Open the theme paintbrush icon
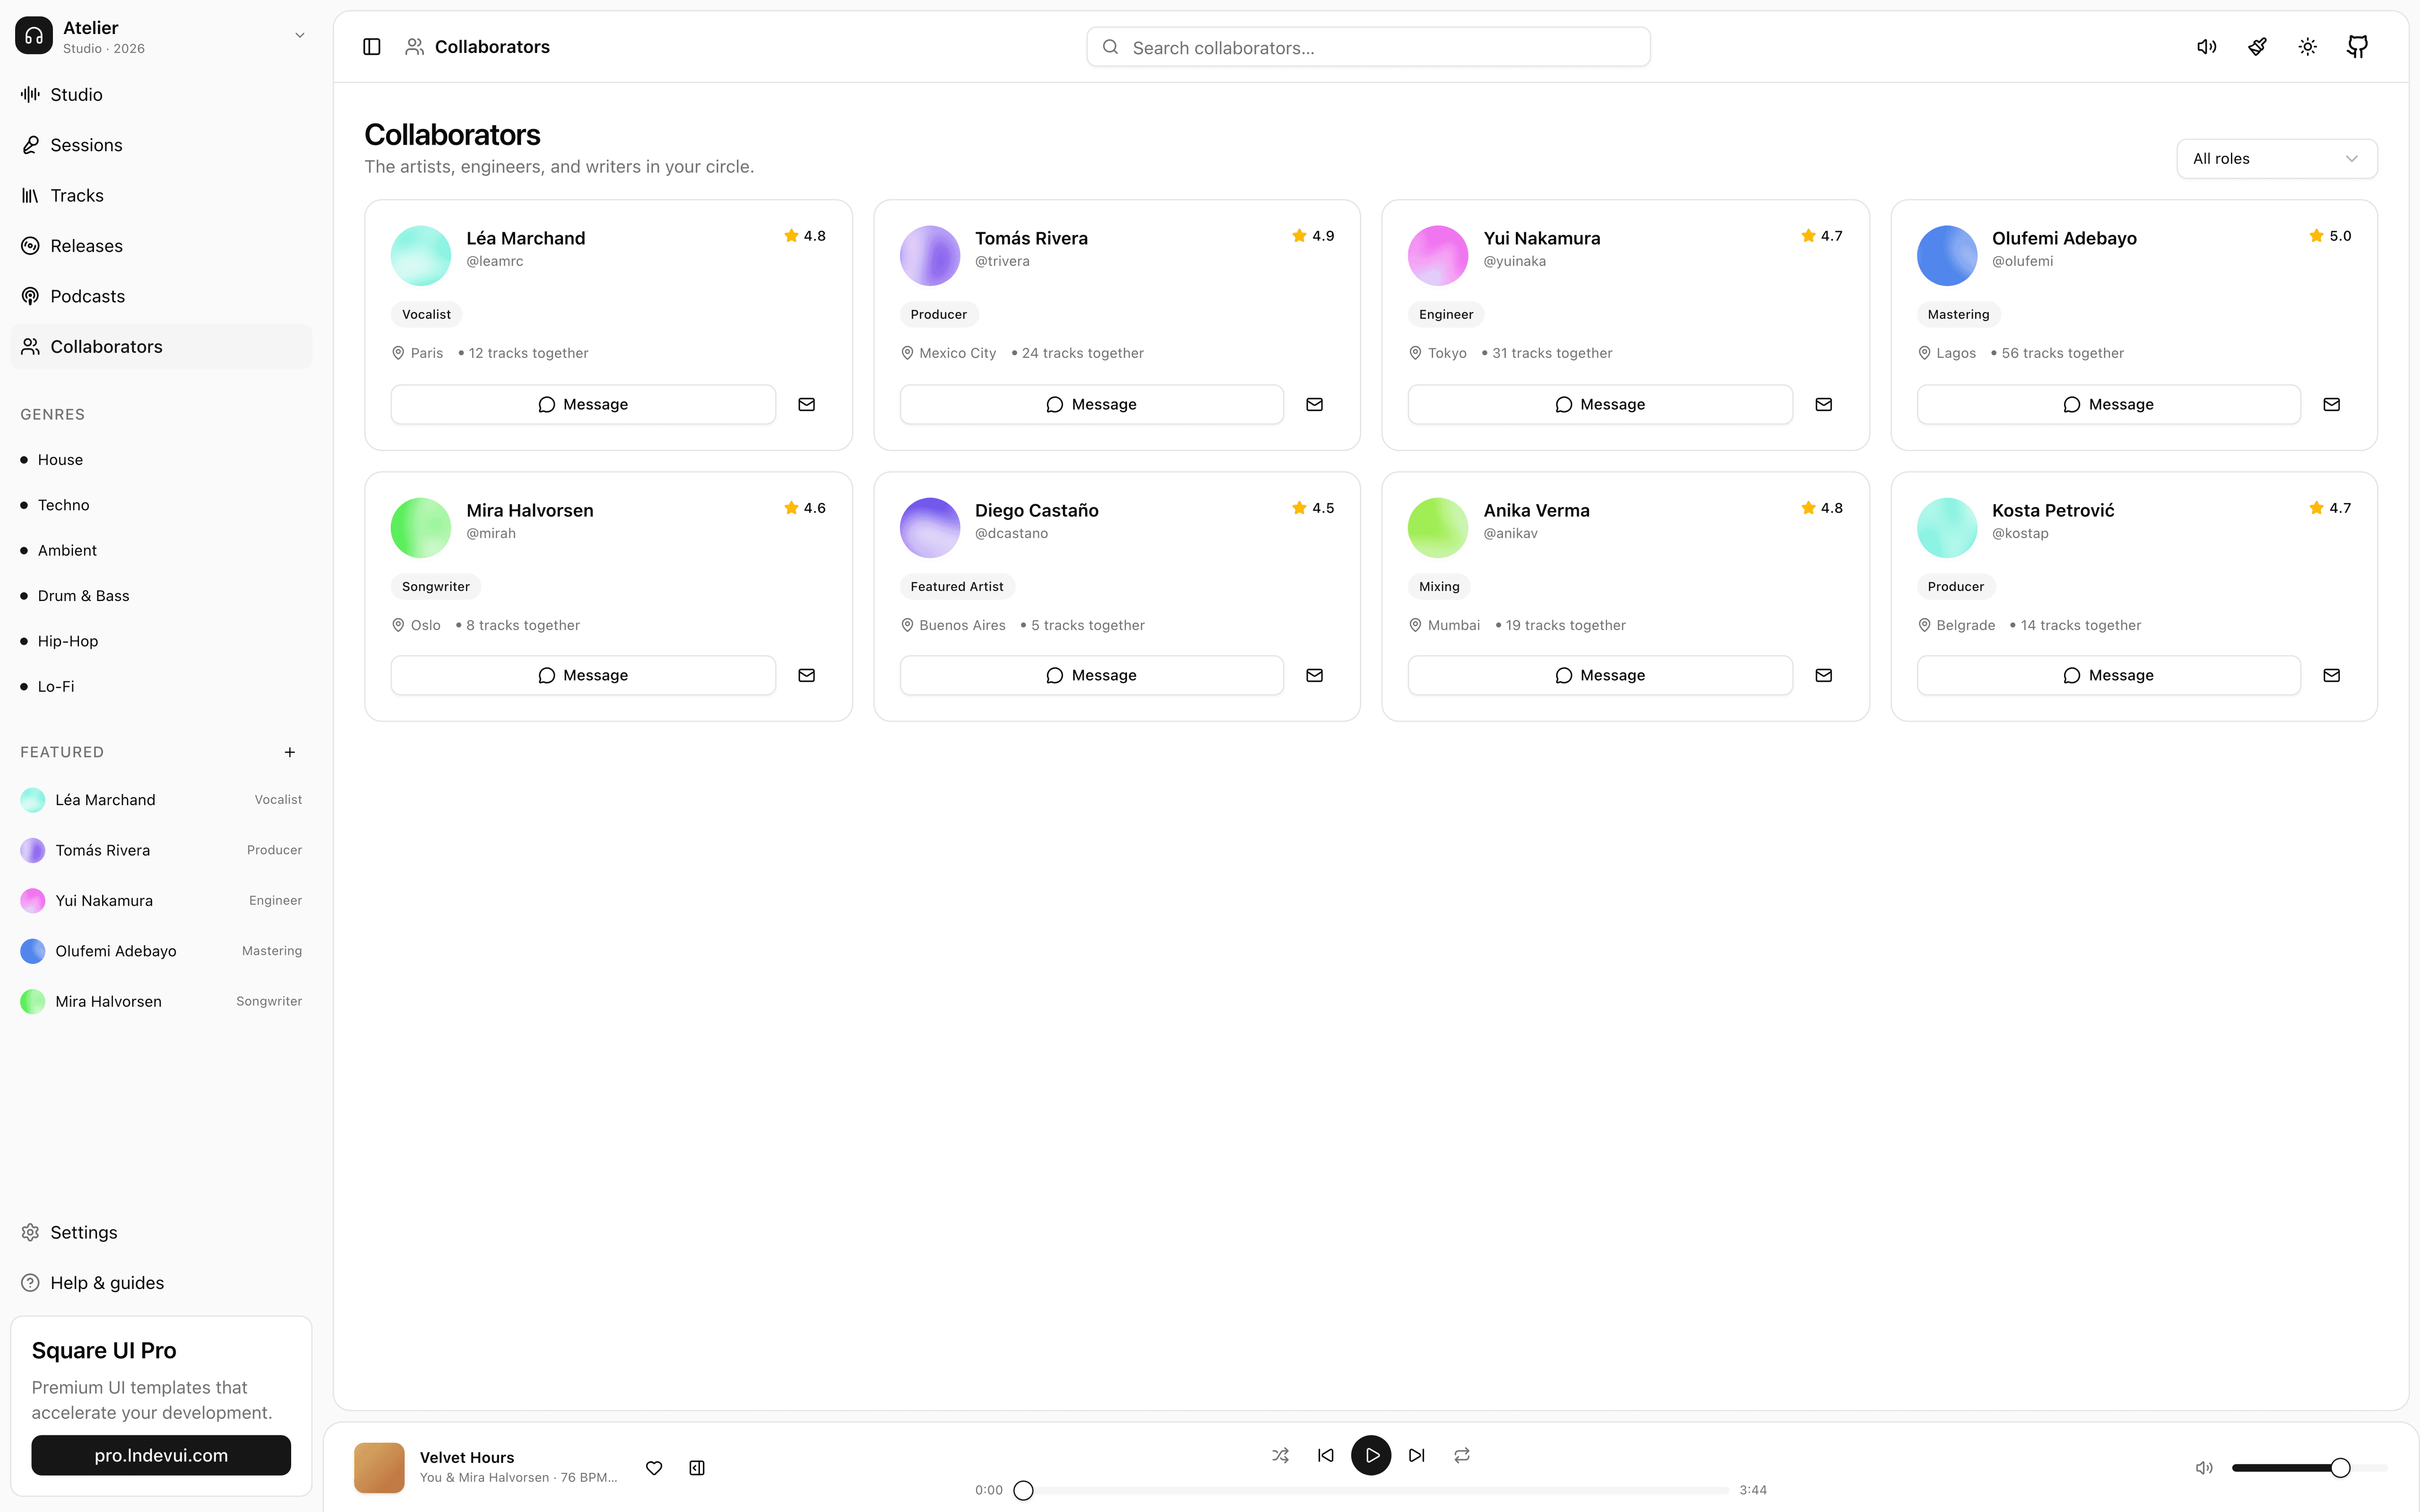Screen dimensions: 2420x1512 (2257, 47)
